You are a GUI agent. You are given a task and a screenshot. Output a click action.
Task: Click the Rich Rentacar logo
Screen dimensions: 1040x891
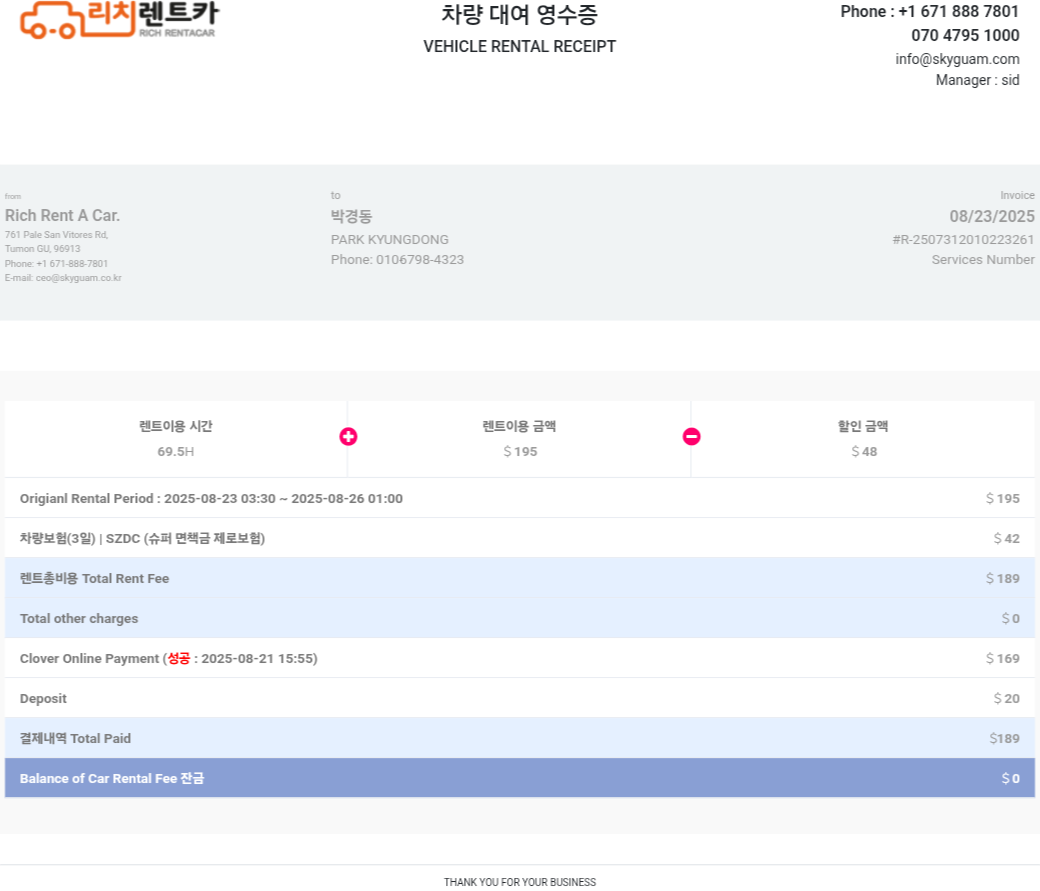pos(119,20)
